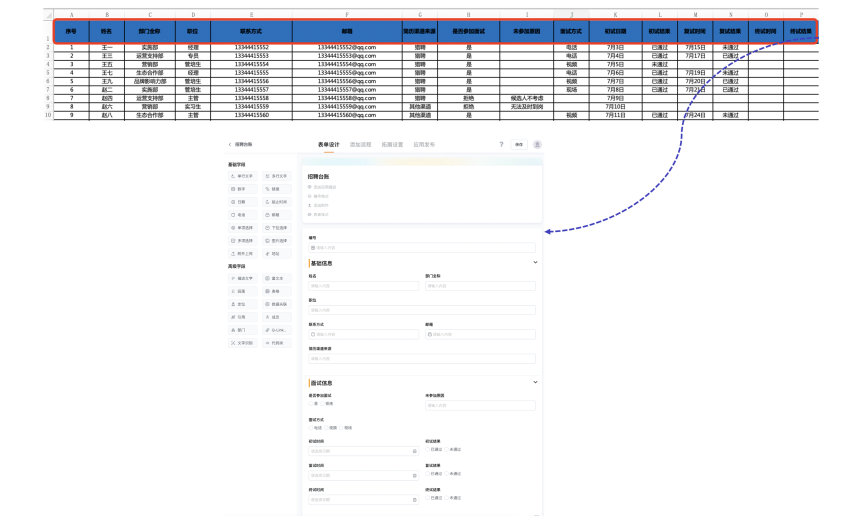The image size is (863, 516).
Task: Switch to the 应用发布 tab
Action: [424, 145]
